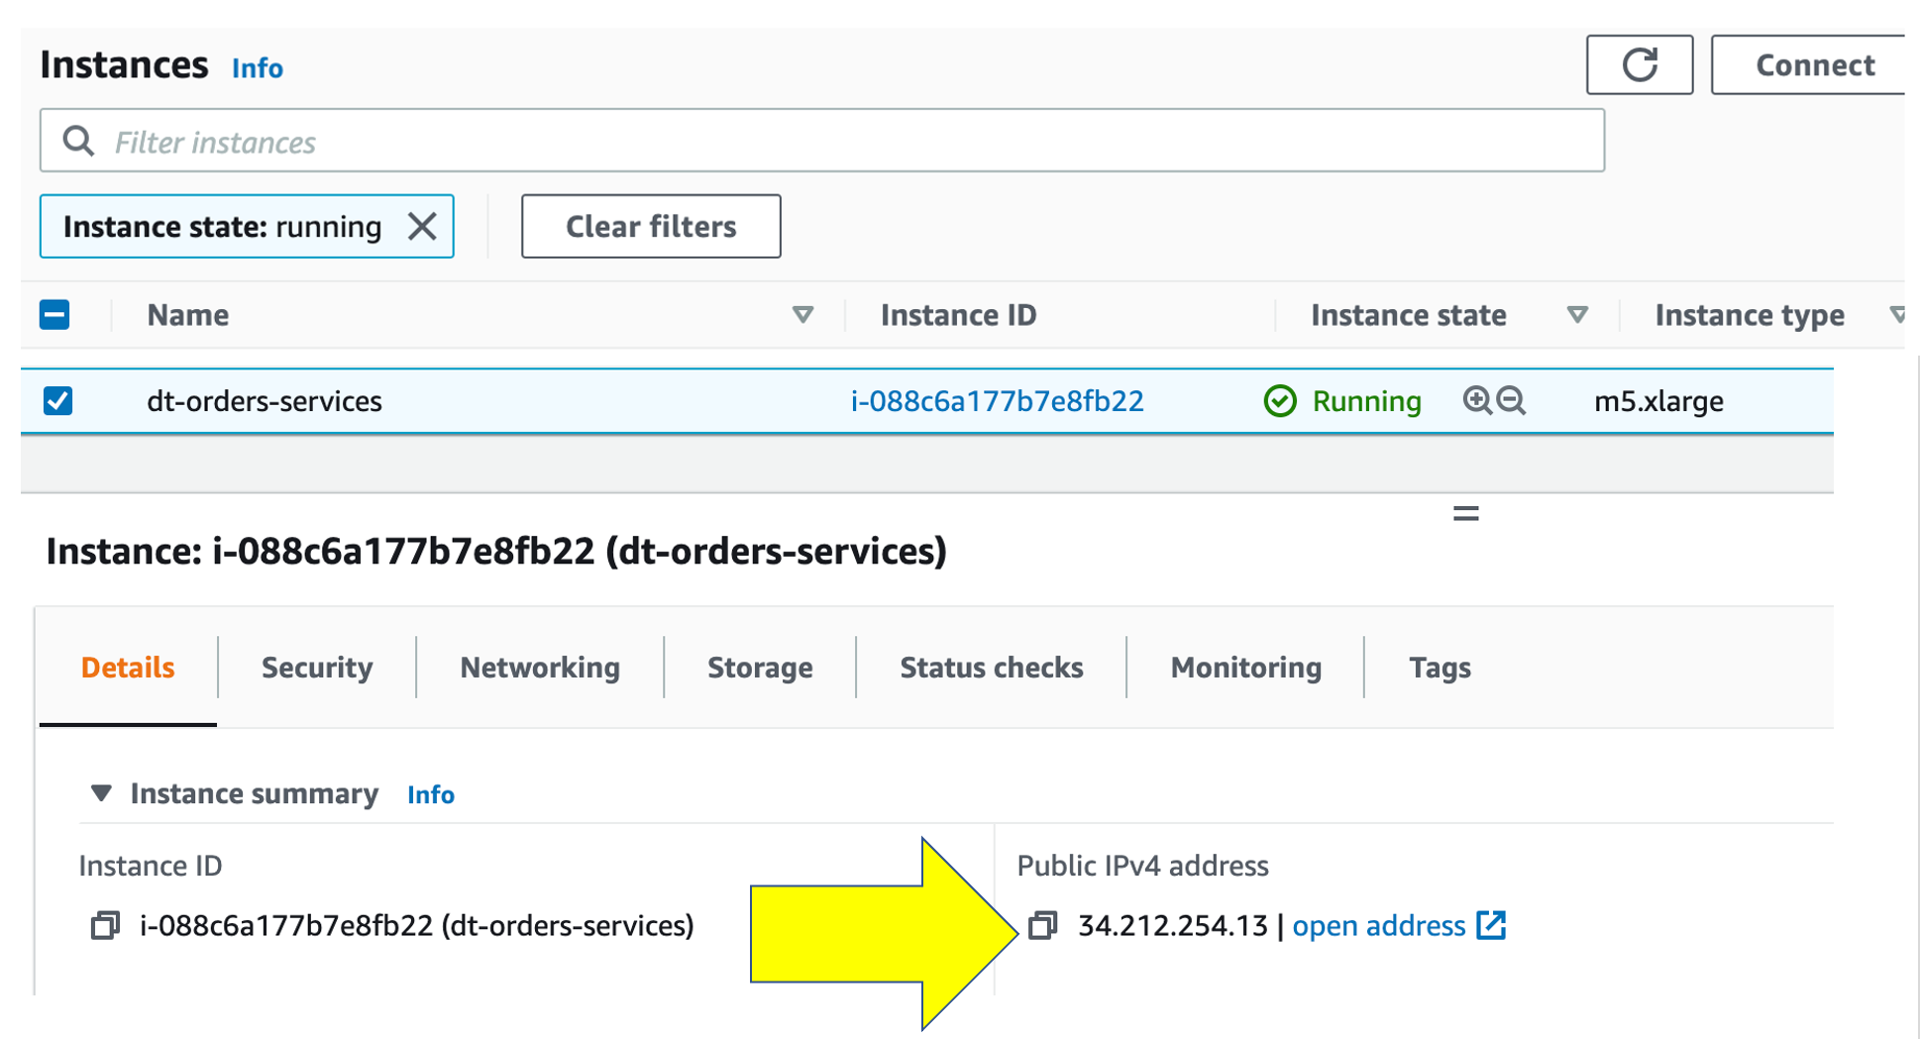The width and height of the screenshot is (1920, 1040).
Task: Uncheck the dt-orders-services row checkbox
Action: tap(58, 401)
